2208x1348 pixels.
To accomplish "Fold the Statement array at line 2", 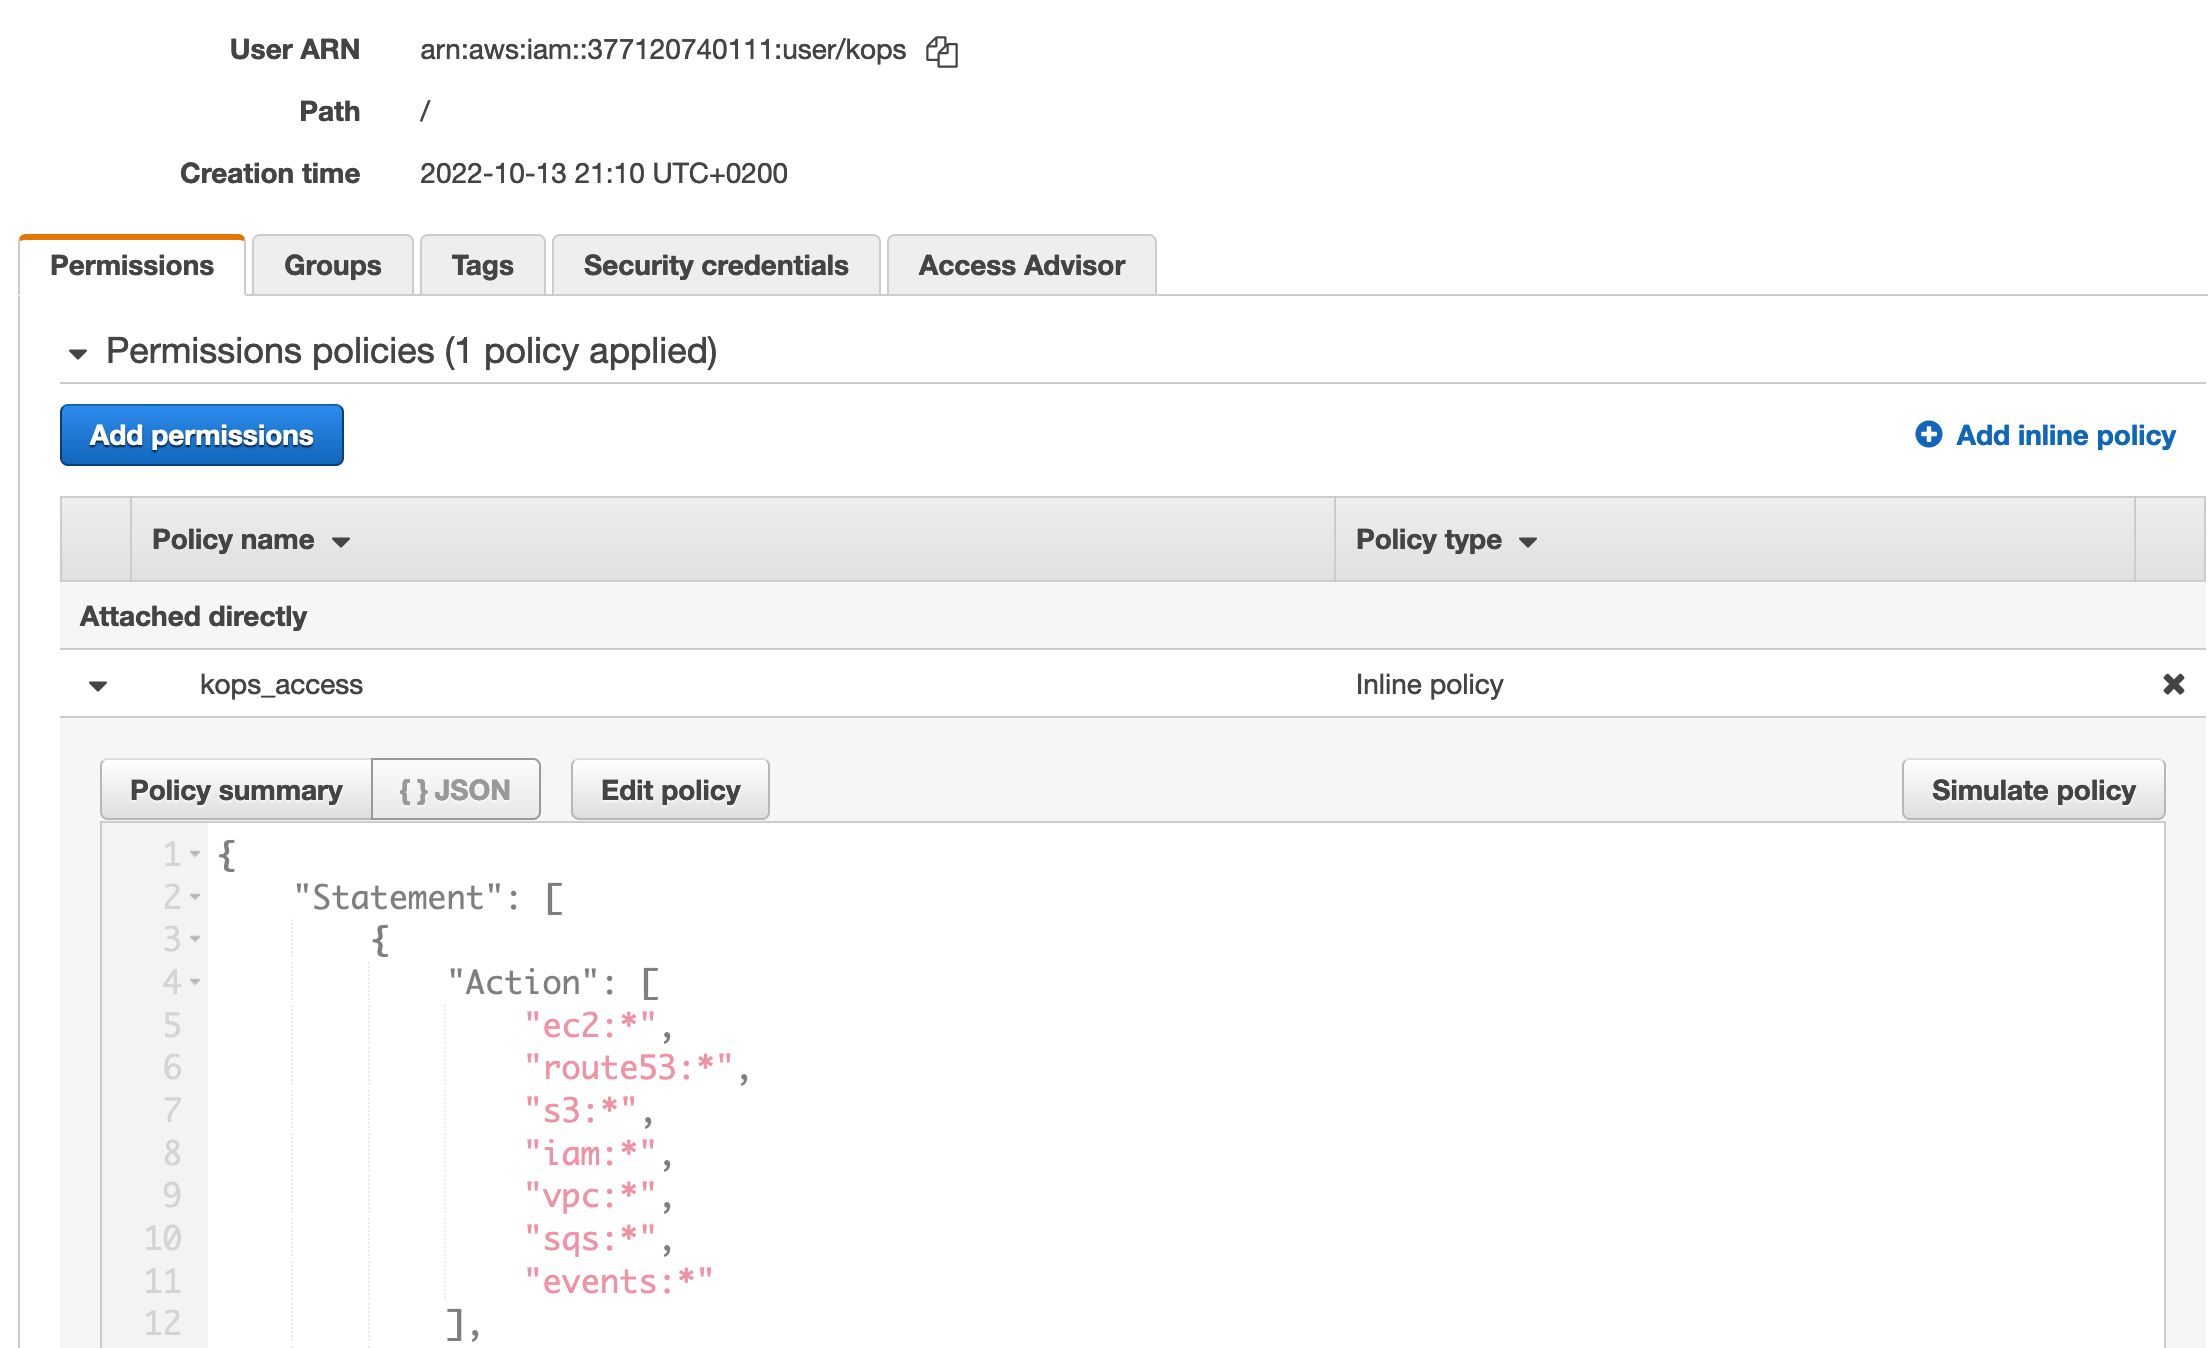I will coord(195,897).
